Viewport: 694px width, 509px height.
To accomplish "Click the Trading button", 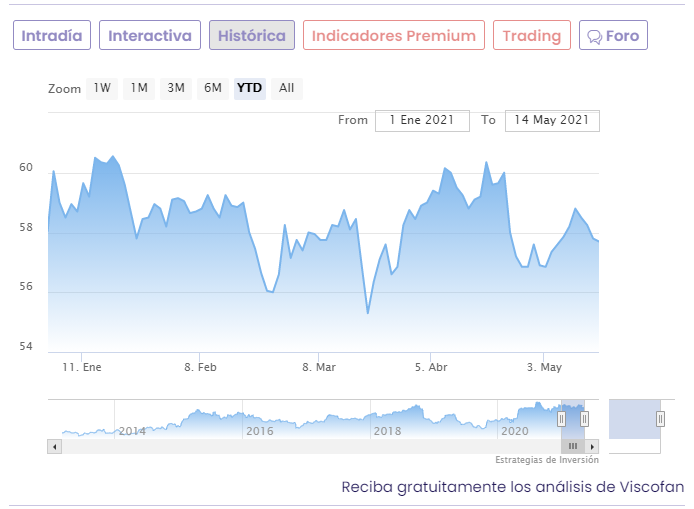I will tap(531, 36).
